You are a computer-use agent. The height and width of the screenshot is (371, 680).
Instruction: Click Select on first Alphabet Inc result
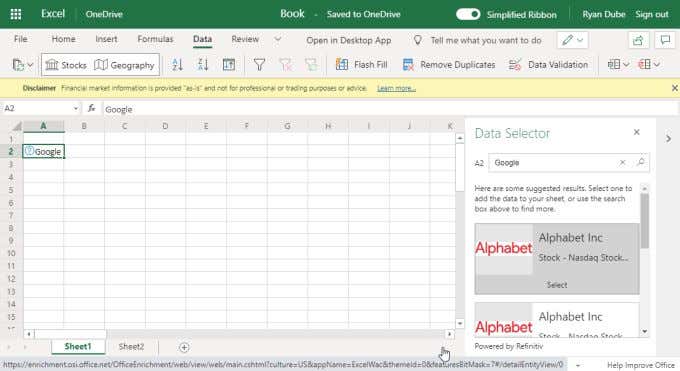tap(557, 285)
